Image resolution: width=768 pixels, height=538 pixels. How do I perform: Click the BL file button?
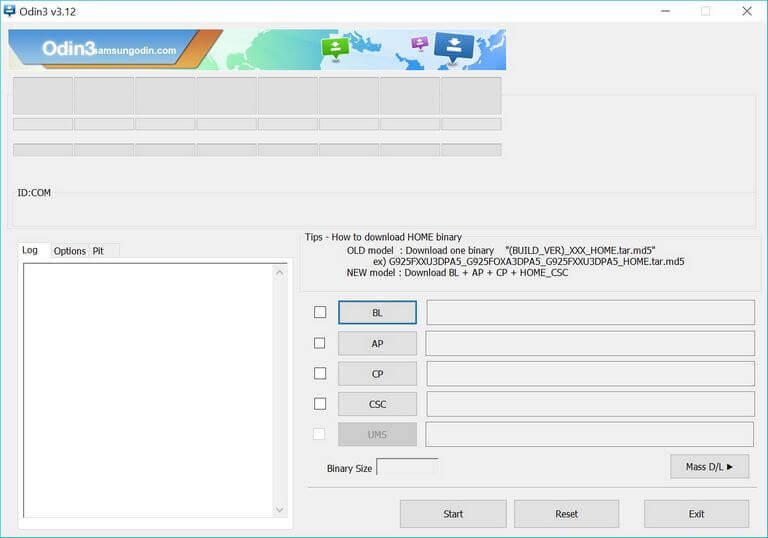point(377,313)
